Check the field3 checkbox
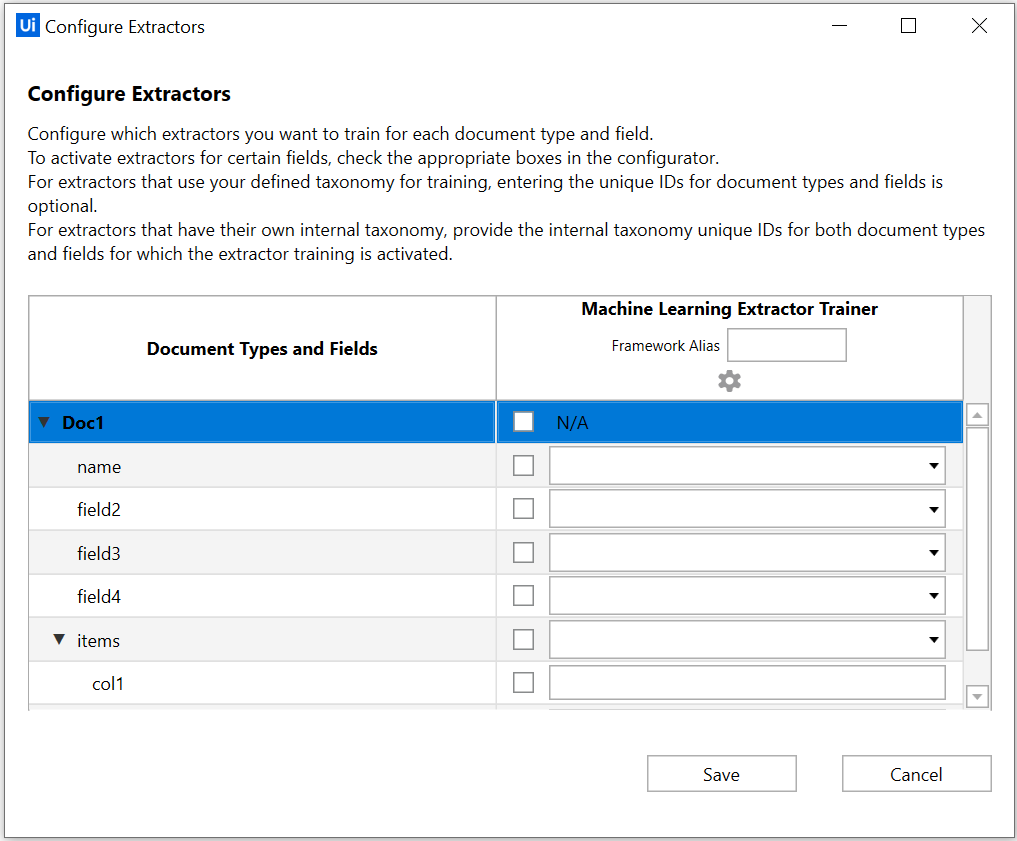This screenshot has height=841, width=1017. (523, 552)
